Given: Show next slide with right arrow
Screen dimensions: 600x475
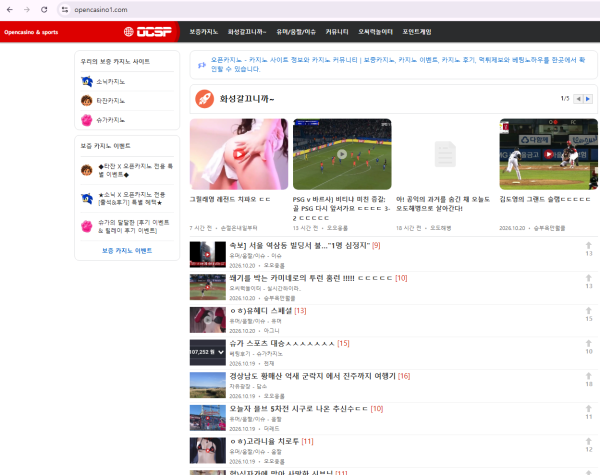Looking at the screenshot, I should pos(588,99).
